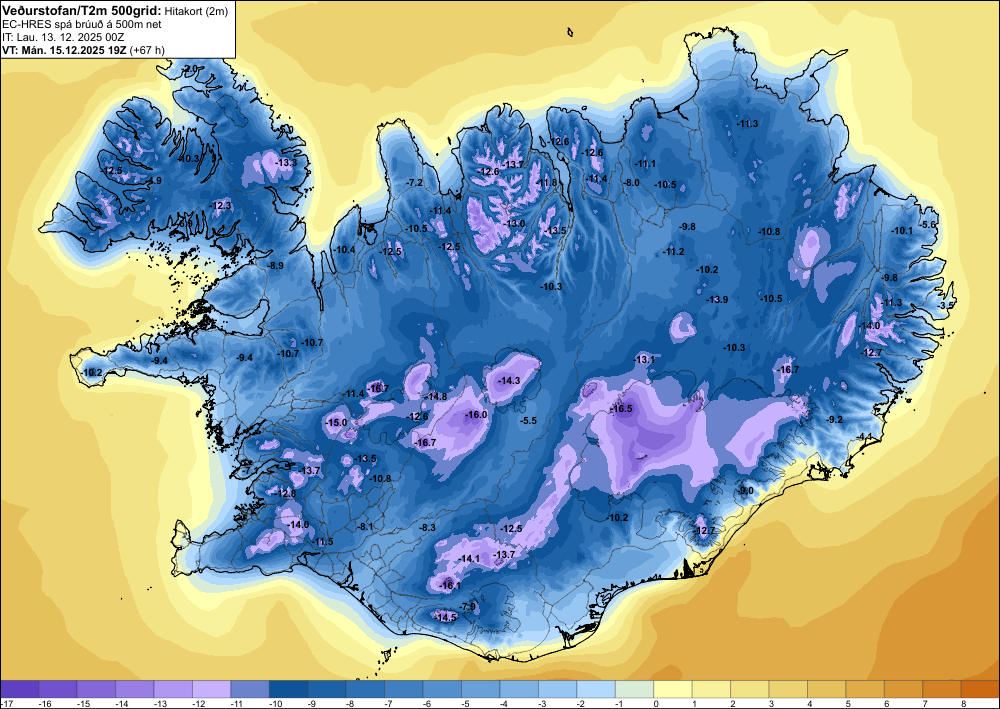1000x709 pixels.
Task: Click the -15.0 temperature label
Action: click(336, 422)
